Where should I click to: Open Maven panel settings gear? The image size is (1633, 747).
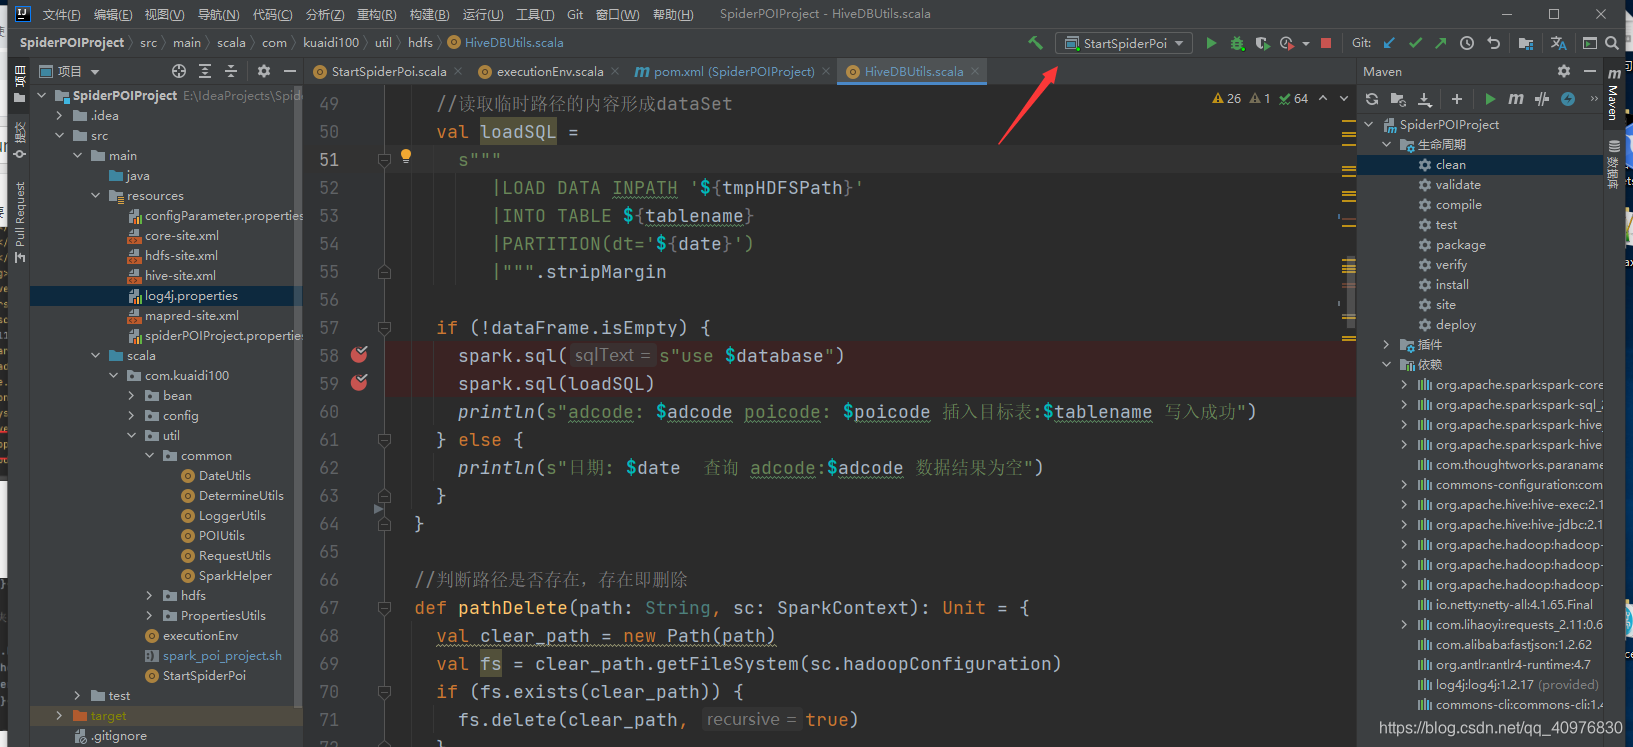click(1564, 71)
